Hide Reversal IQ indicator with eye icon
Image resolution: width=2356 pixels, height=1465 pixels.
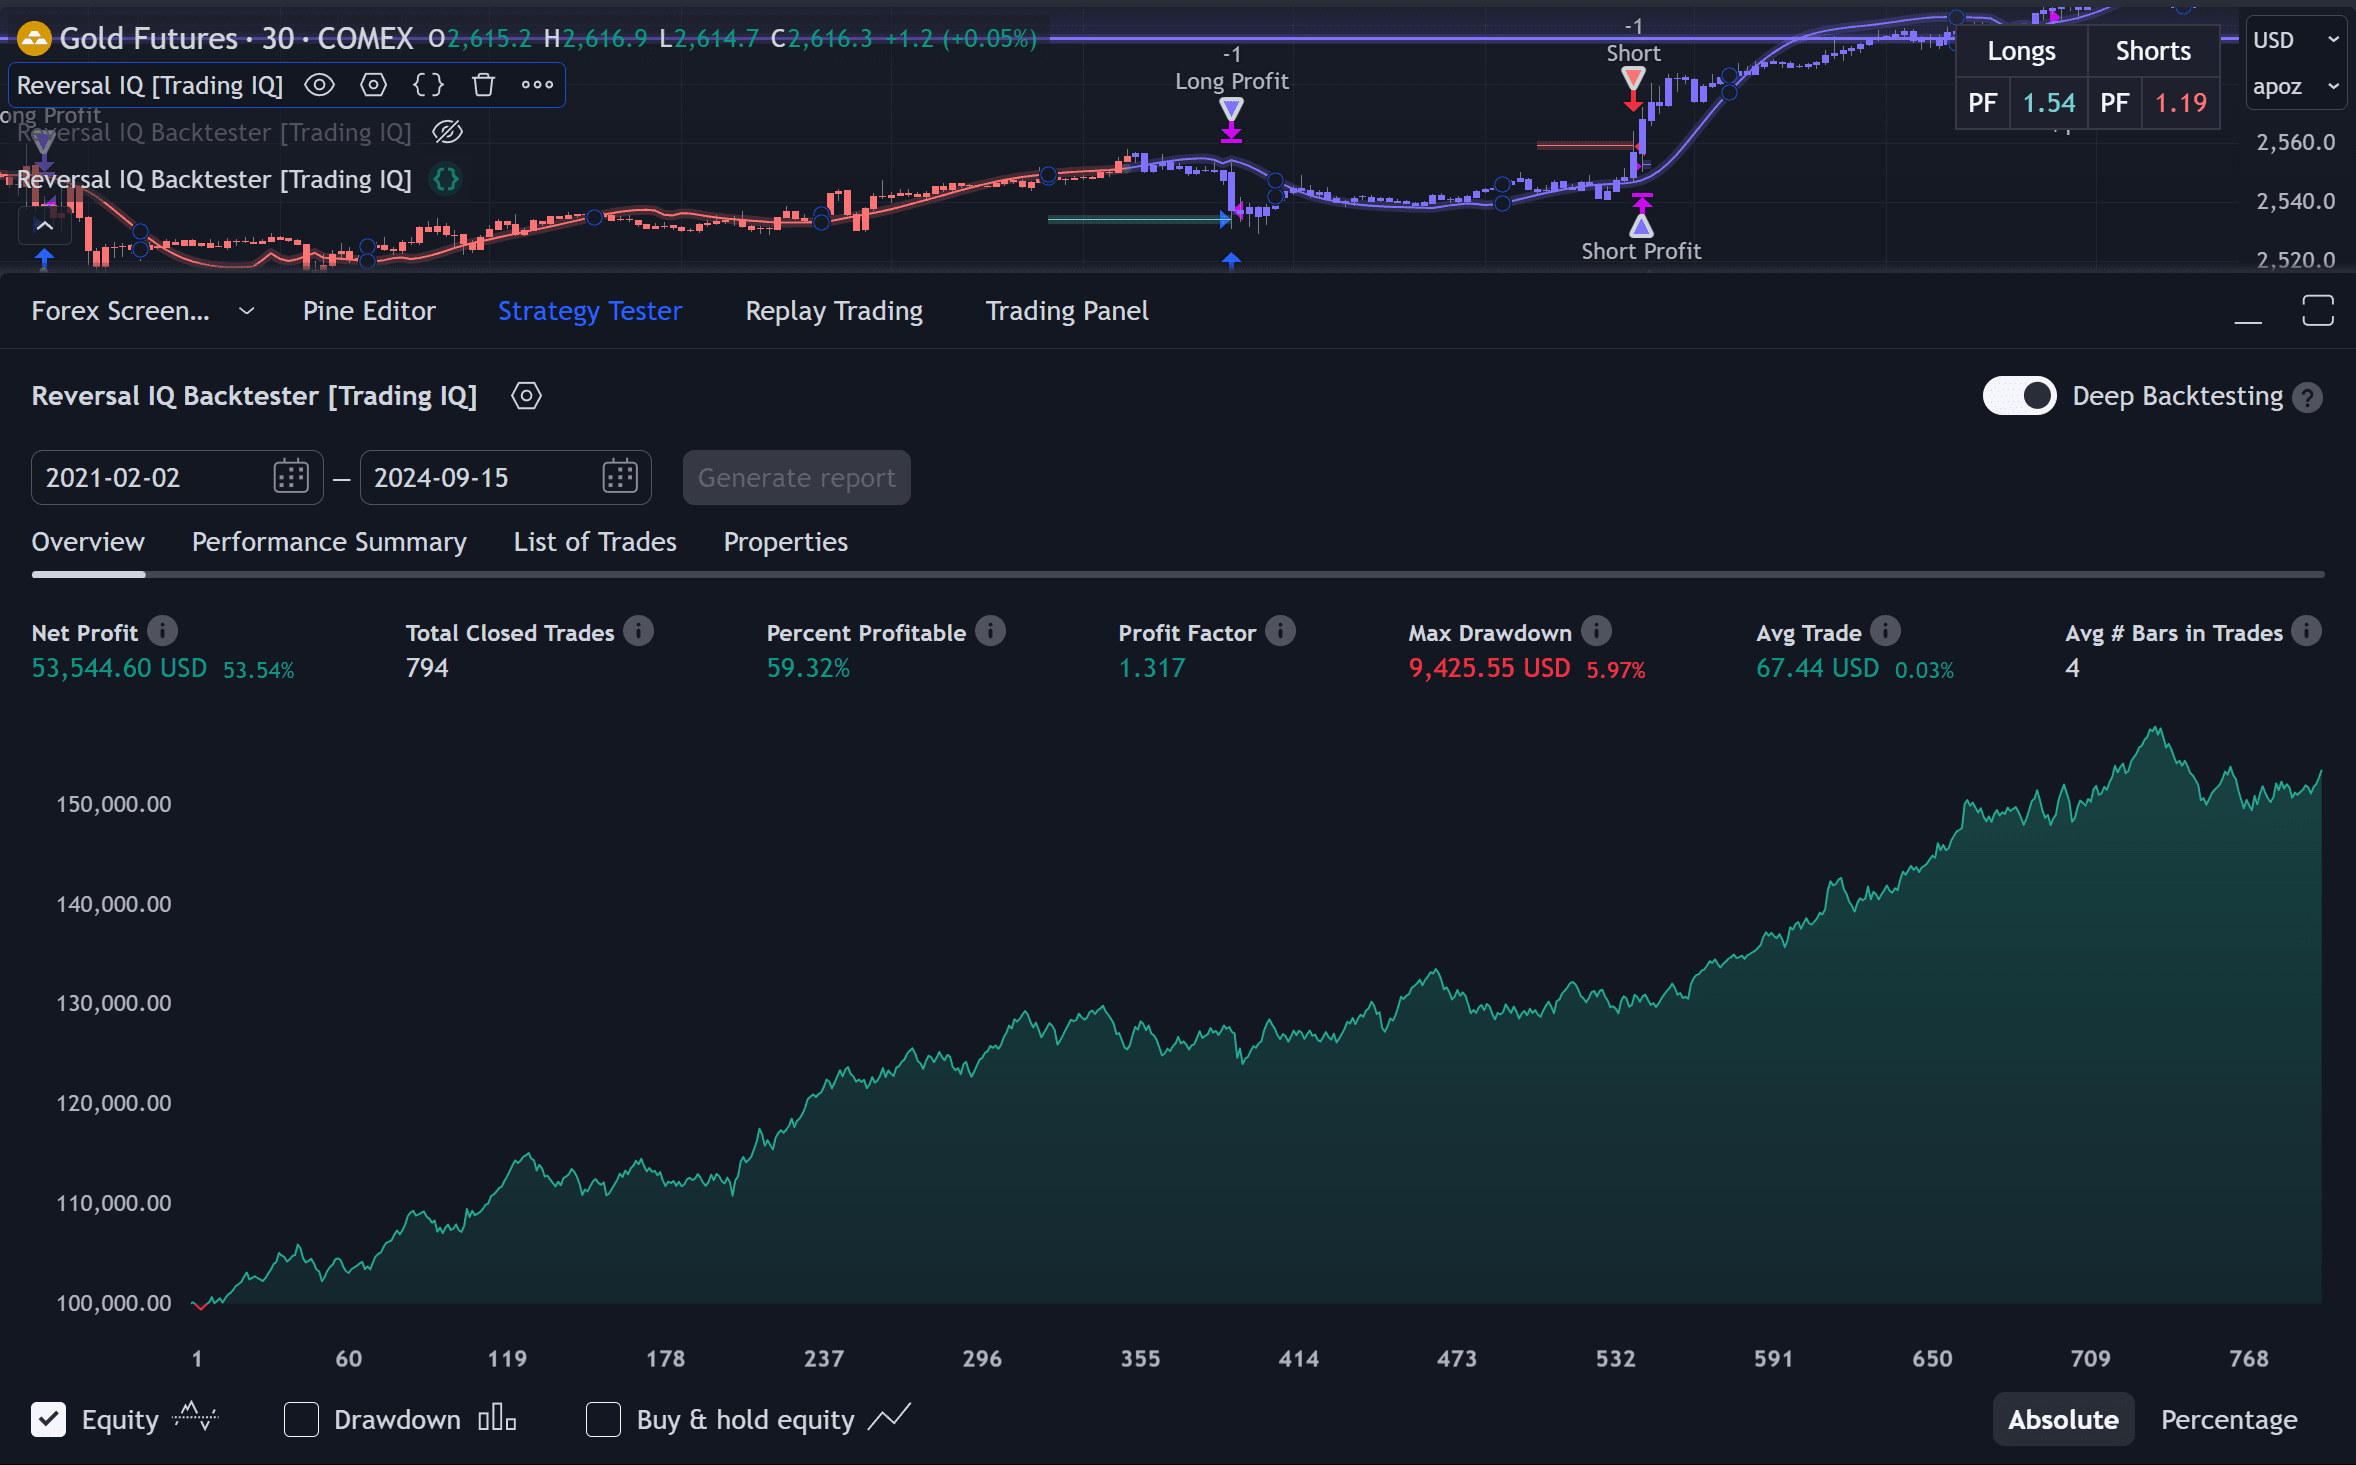pyautogui.click(x=319, y=85)
